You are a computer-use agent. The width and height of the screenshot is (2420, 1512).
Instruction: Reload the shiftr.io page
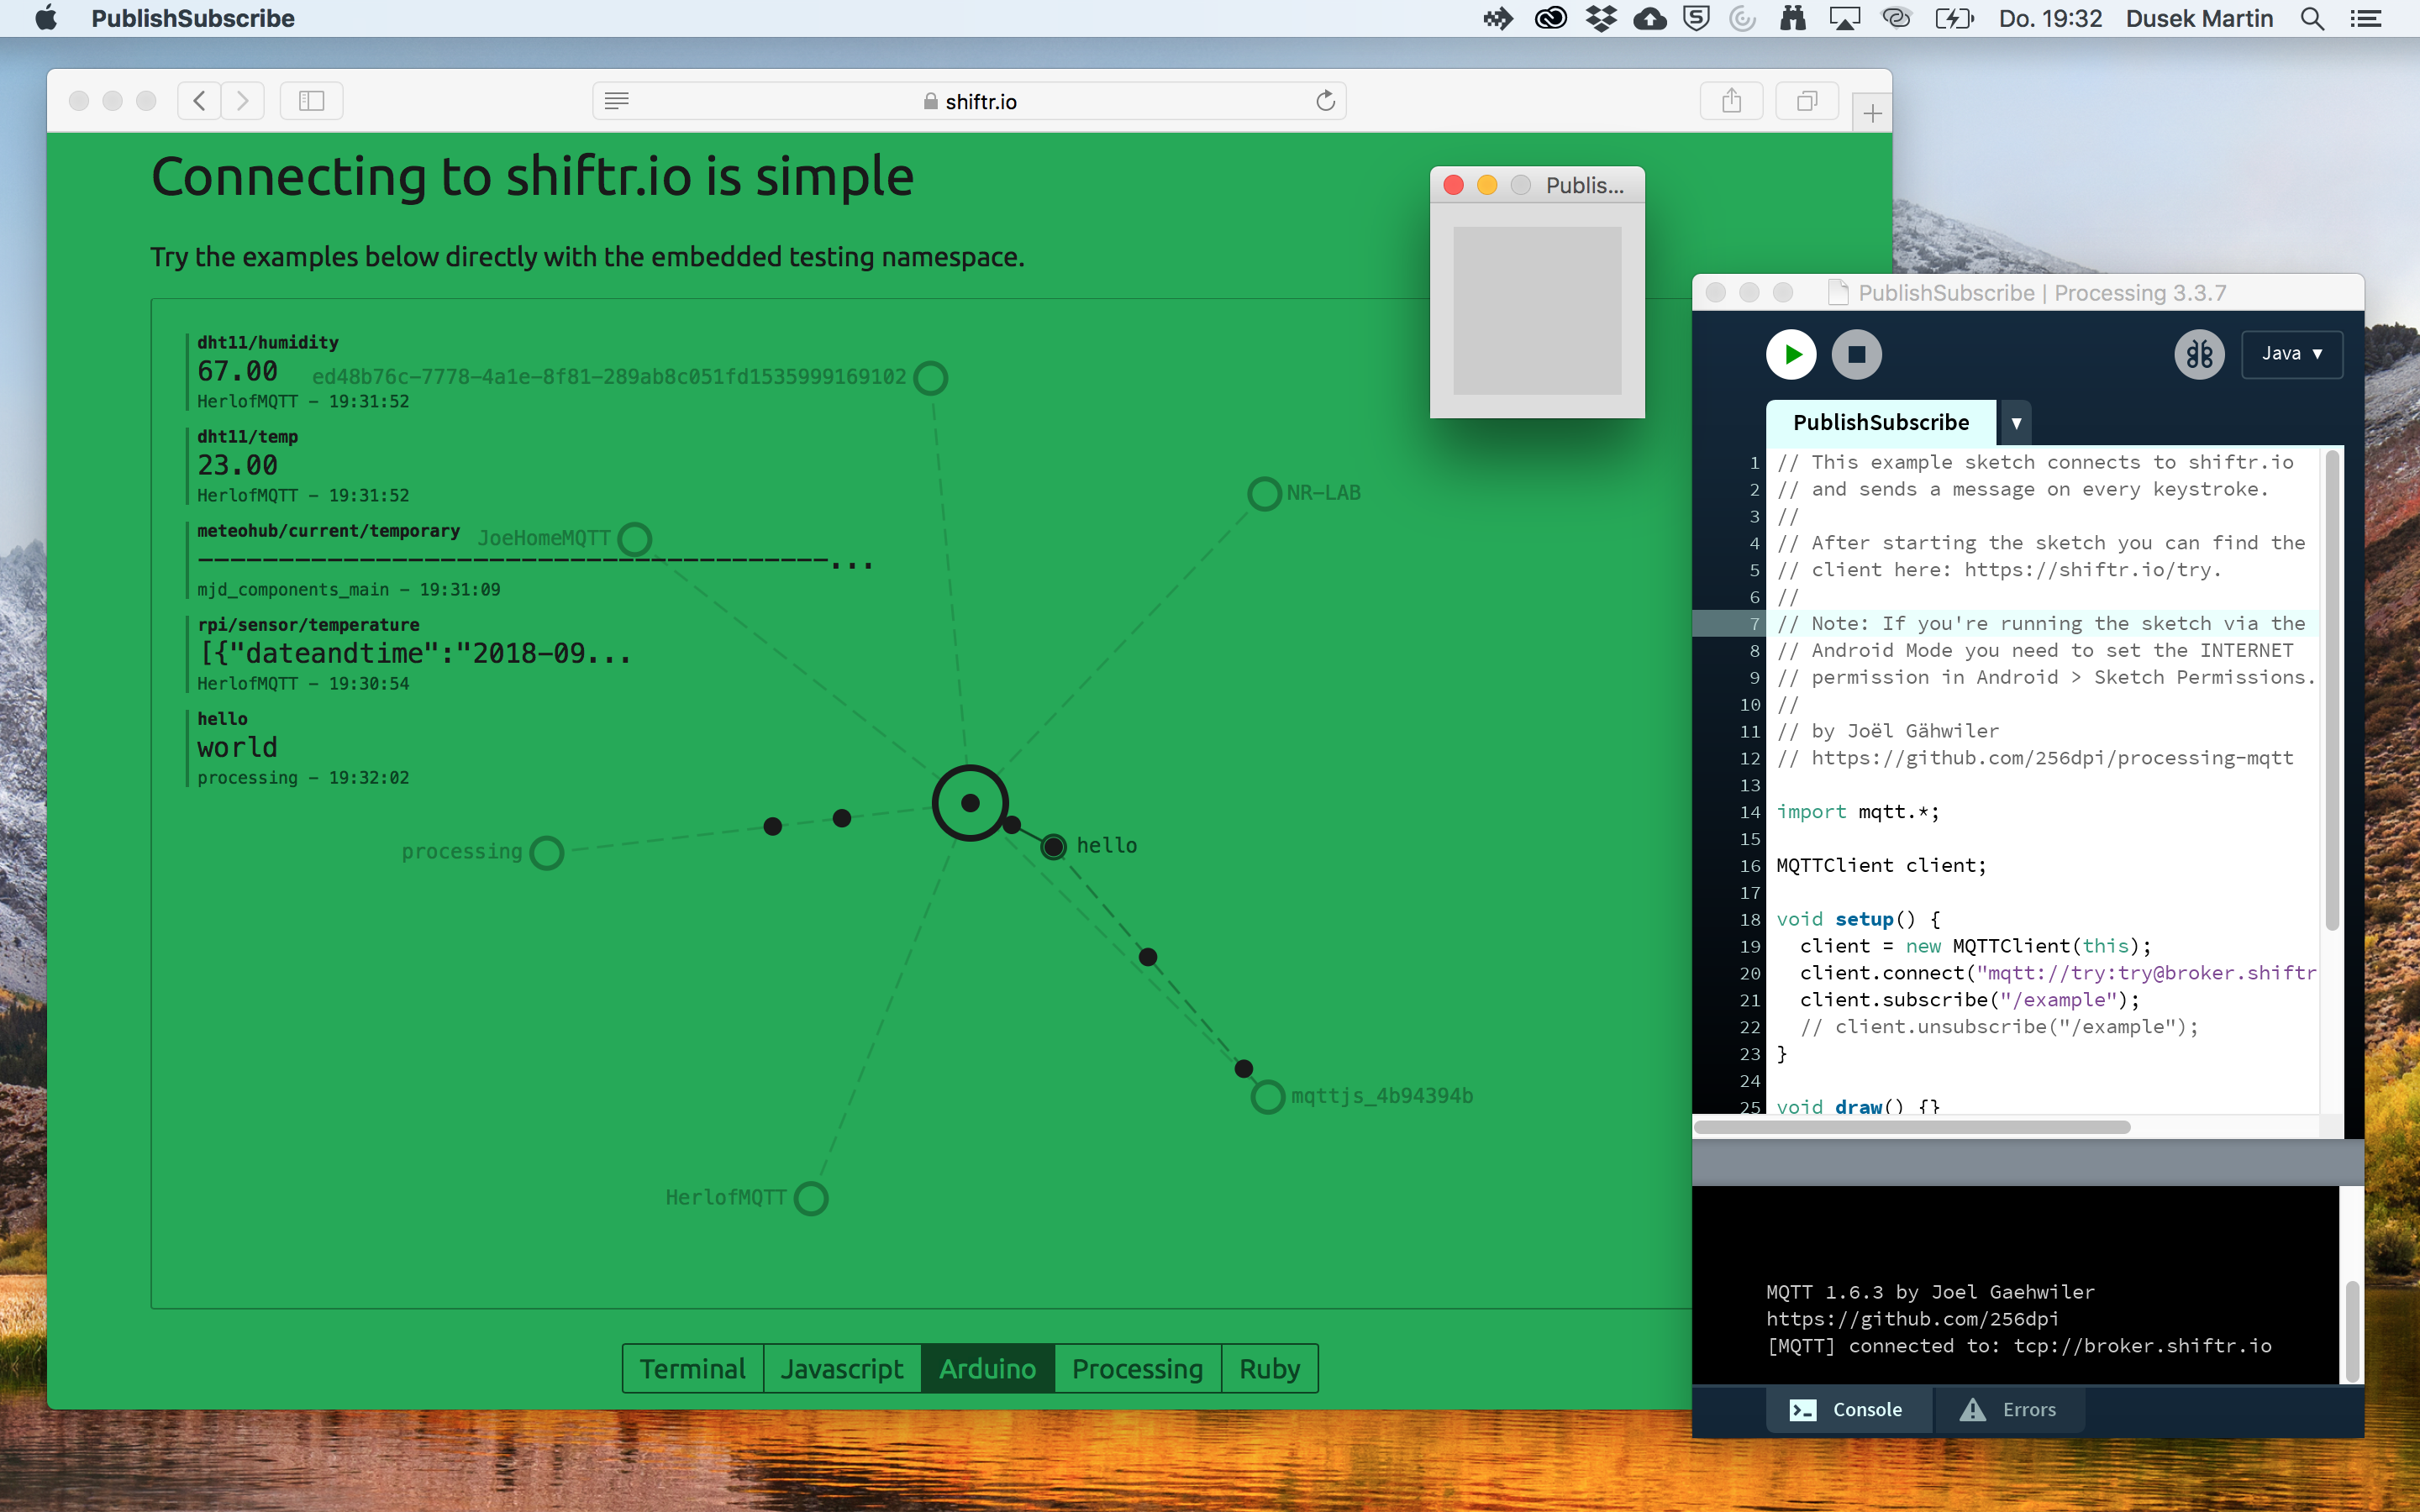coord(1325,101)
